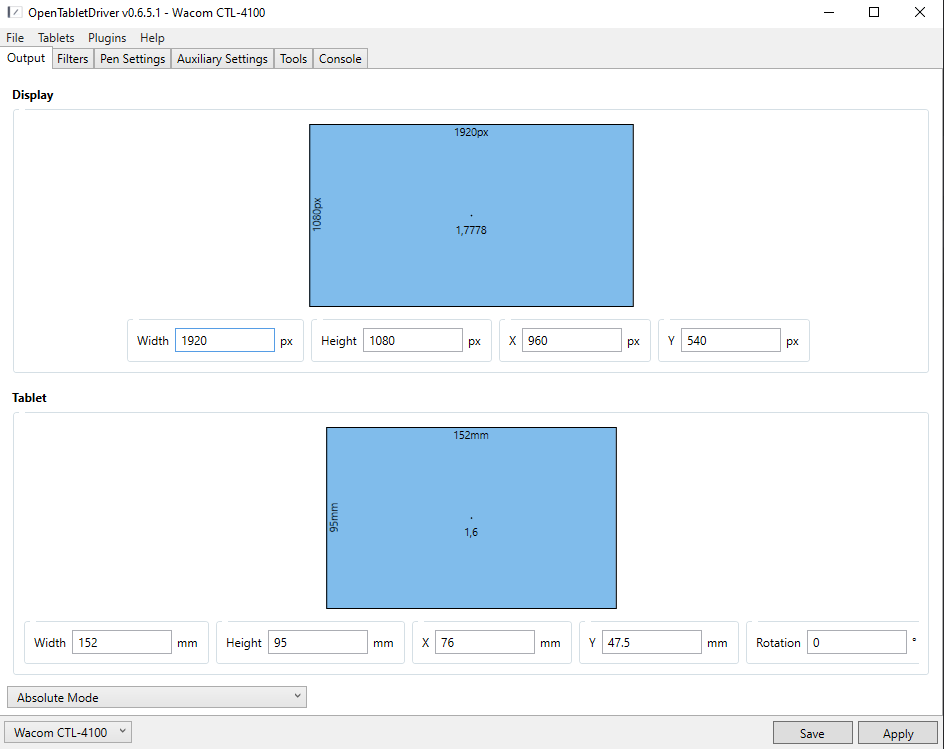Screen dimensions: 944x749
Task: Click the Display section heading
Action: click(x=33, y=95)
